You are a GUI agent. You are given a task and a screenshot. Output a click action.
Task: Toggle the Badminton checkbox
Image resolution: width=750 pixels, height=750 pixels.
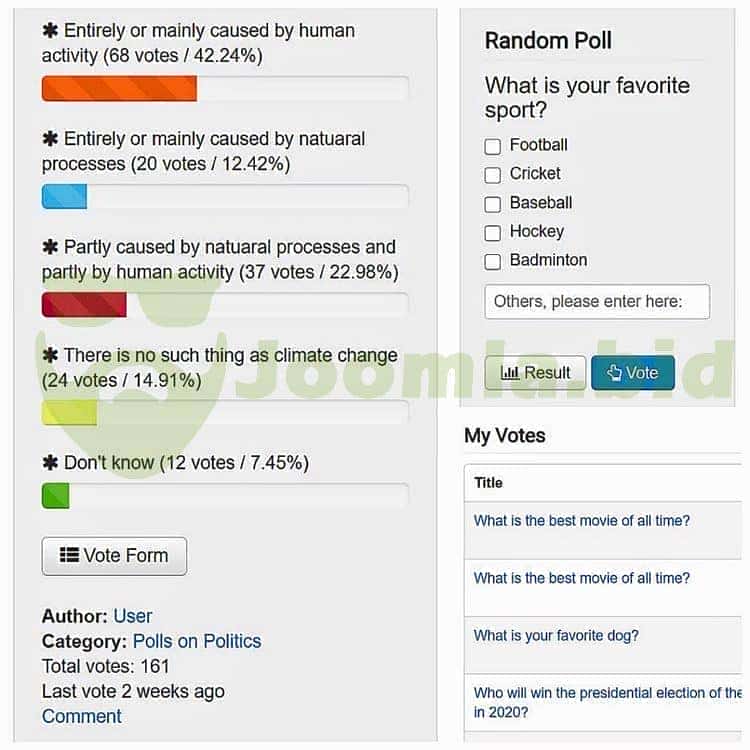492,262
